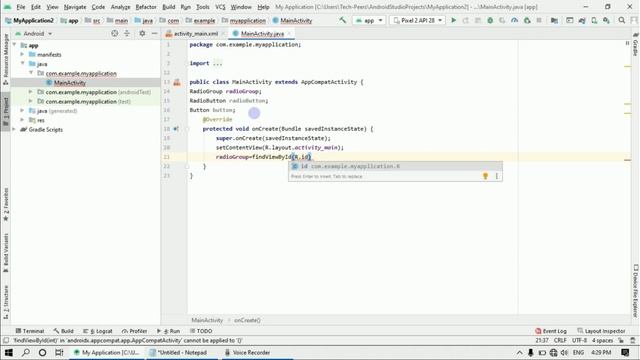Viewport: 640px width, 360px height.
Task: Open Task View on the taskbar
Action: pyautogui.click(x=59, y=352)
